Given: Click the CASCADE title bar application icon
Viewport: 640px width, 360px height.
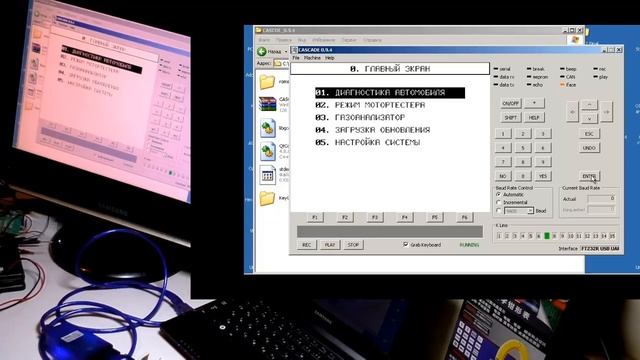Looking at the screenshot, I should tap(294, 50).
